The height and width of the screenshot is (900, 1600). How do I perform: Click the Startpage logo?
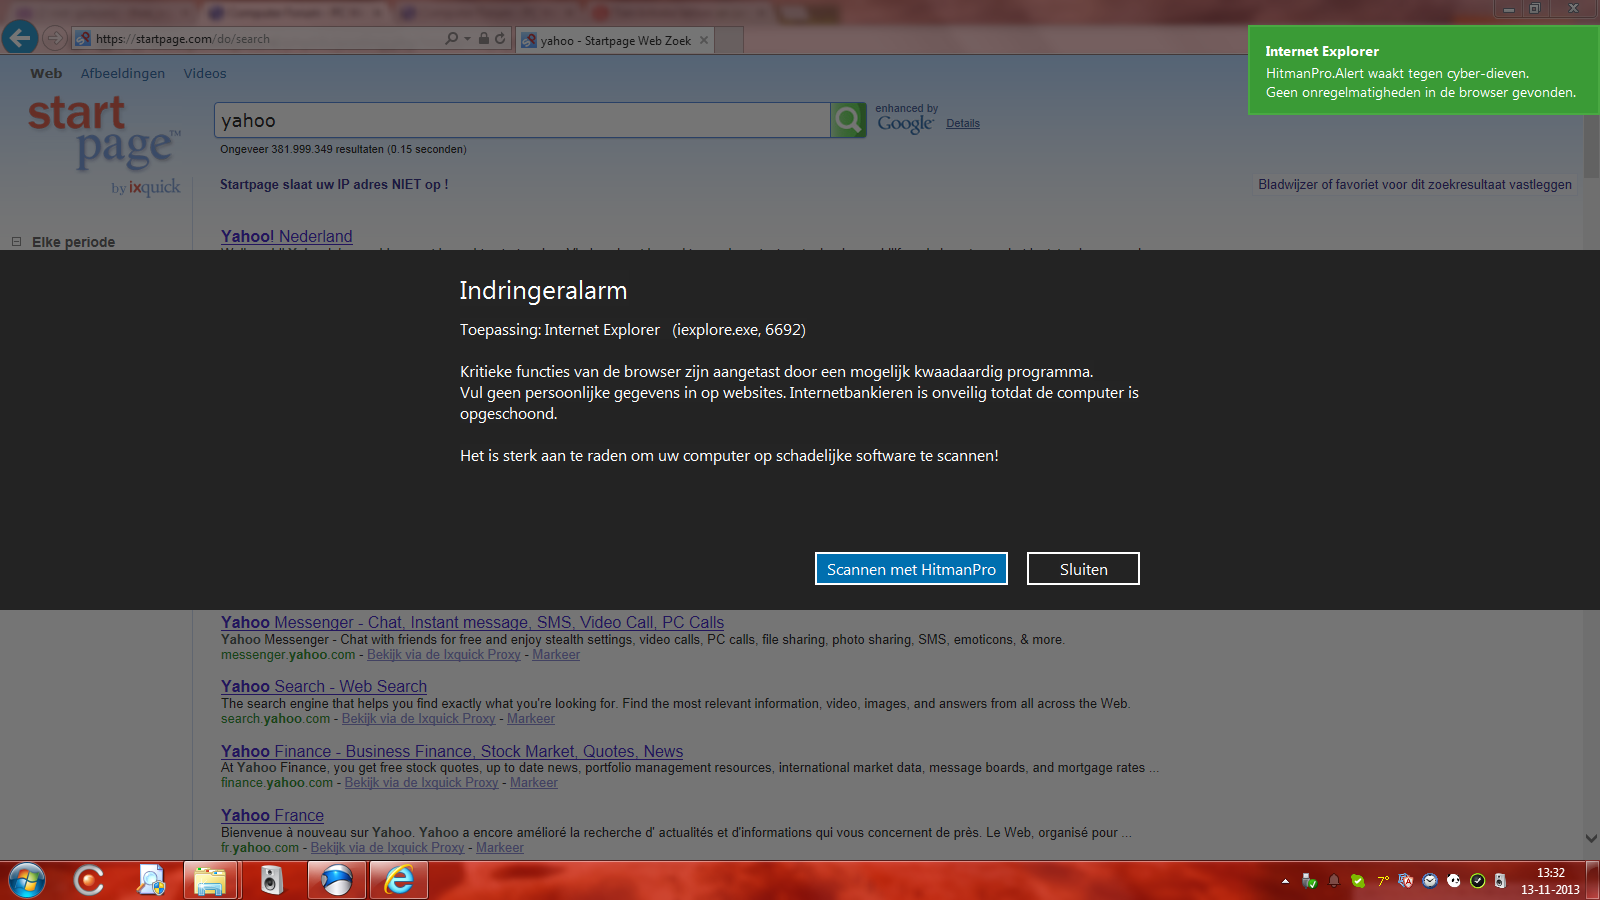[x=104, y=145]
